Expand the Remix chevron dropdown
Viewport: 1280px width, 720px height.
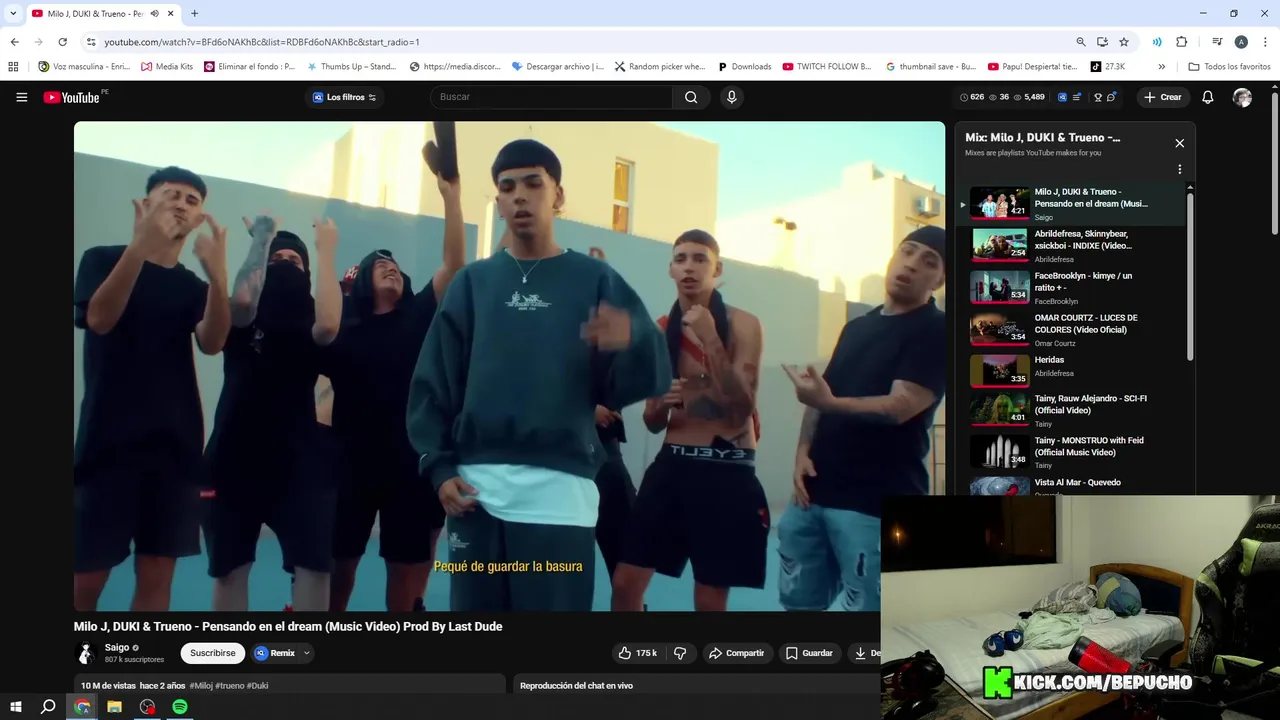(x=306, y=653)
